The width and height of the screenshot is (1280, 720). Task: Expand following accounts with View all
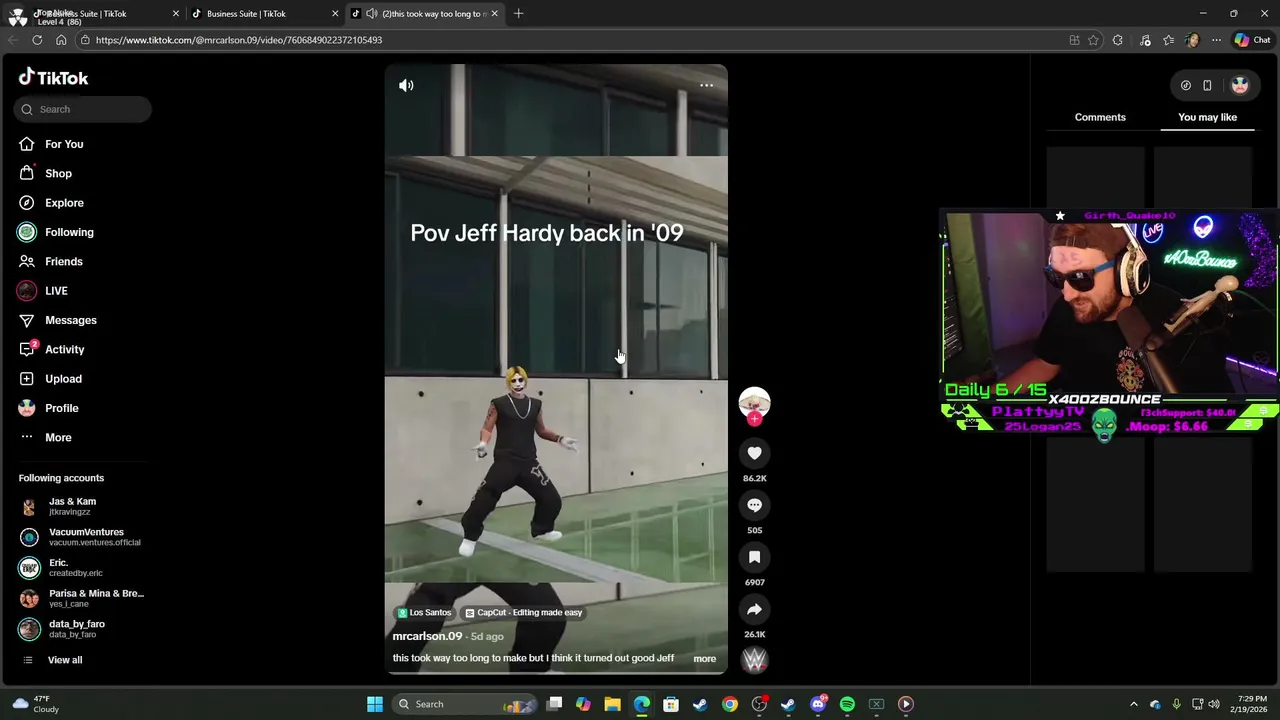coord(65,660)
